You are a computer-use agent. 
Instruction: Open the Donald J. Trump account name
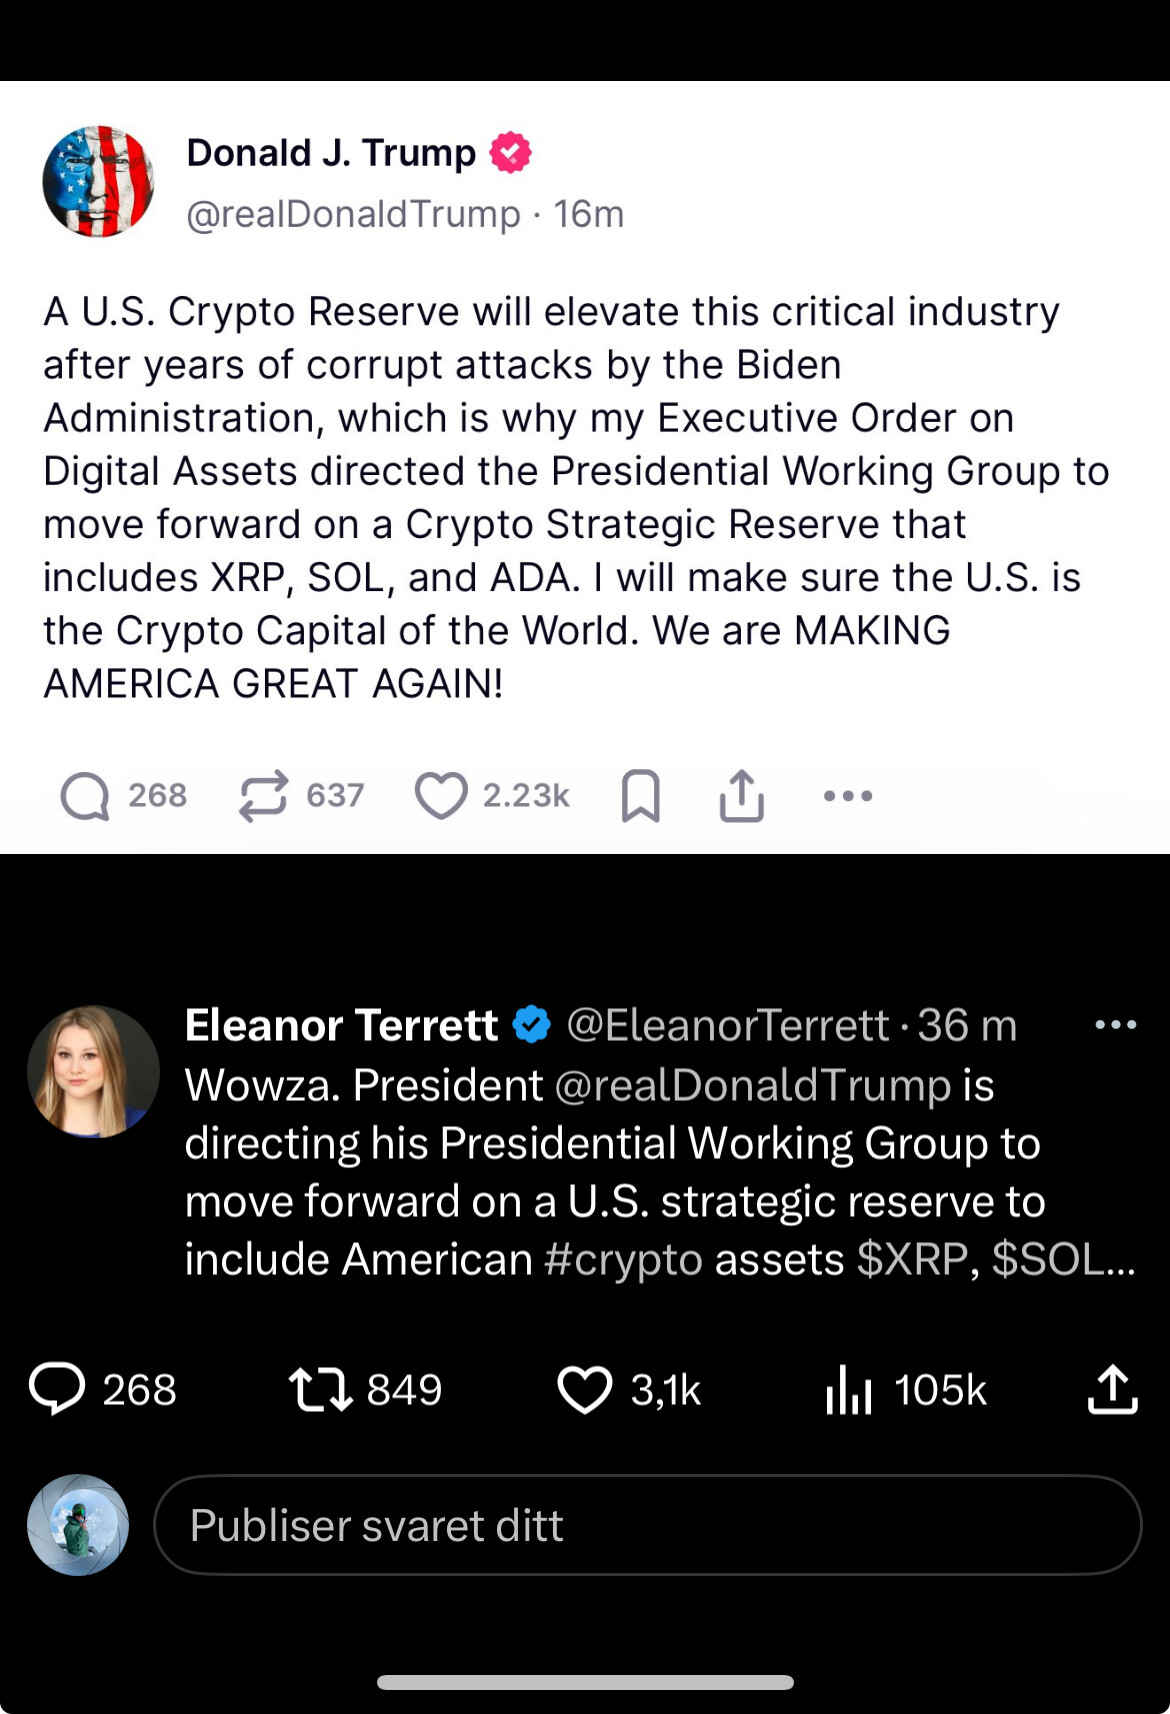point(331,153)
